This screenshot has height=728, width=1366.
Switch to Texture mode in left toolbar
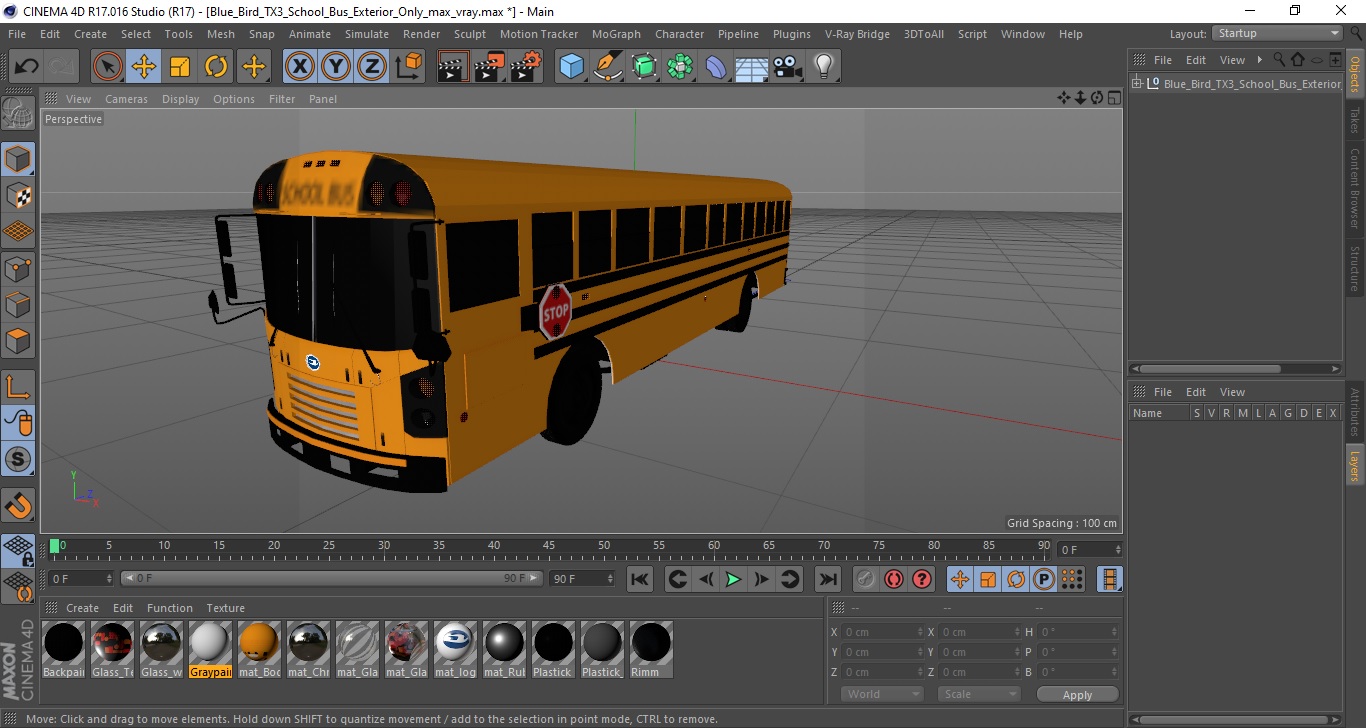[x=18, y=195]
